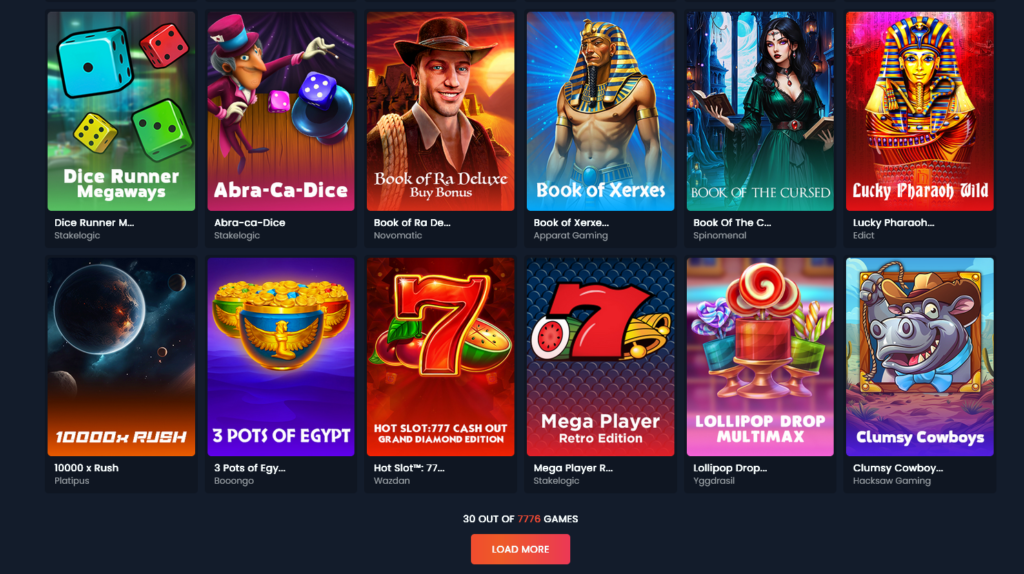
Task: Click the Novomatic provider label
Action: point(398,236)
